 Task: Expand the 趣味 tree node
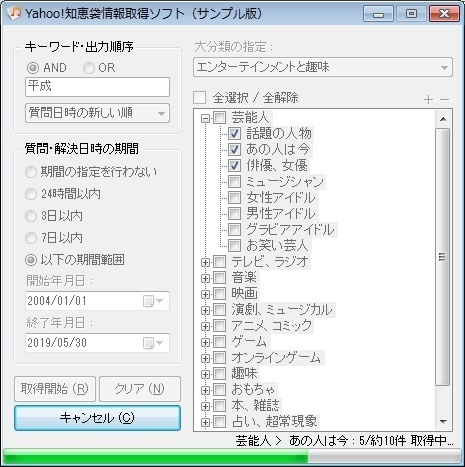click(x=205, y=374)
